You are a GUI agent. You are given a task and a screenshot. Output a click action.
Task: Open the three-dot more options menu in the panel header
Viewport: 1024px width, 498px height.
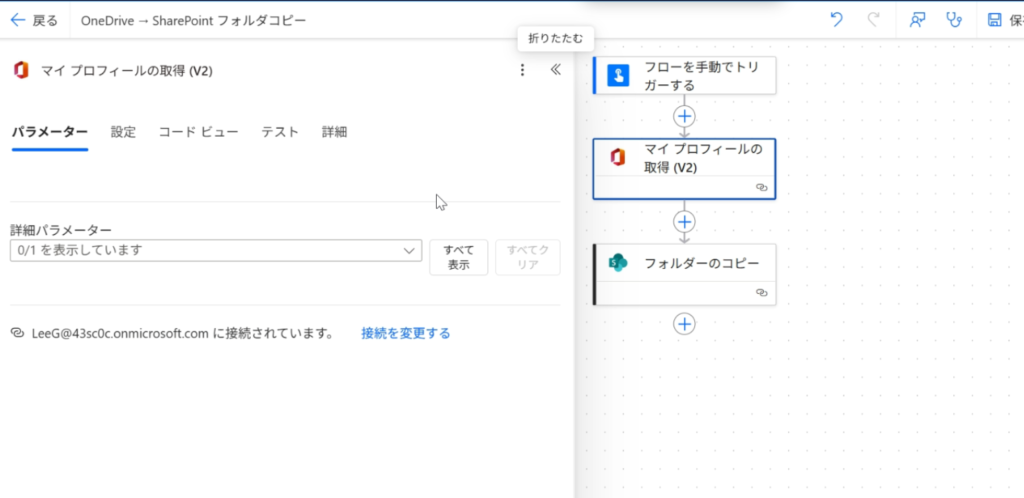click(521, 70)
